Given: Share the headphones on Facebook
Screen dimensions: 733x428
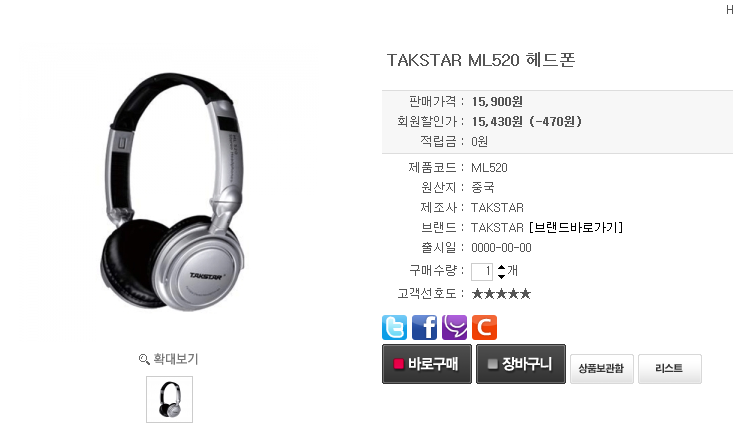Looking at the screenshot, I should 424,327.
